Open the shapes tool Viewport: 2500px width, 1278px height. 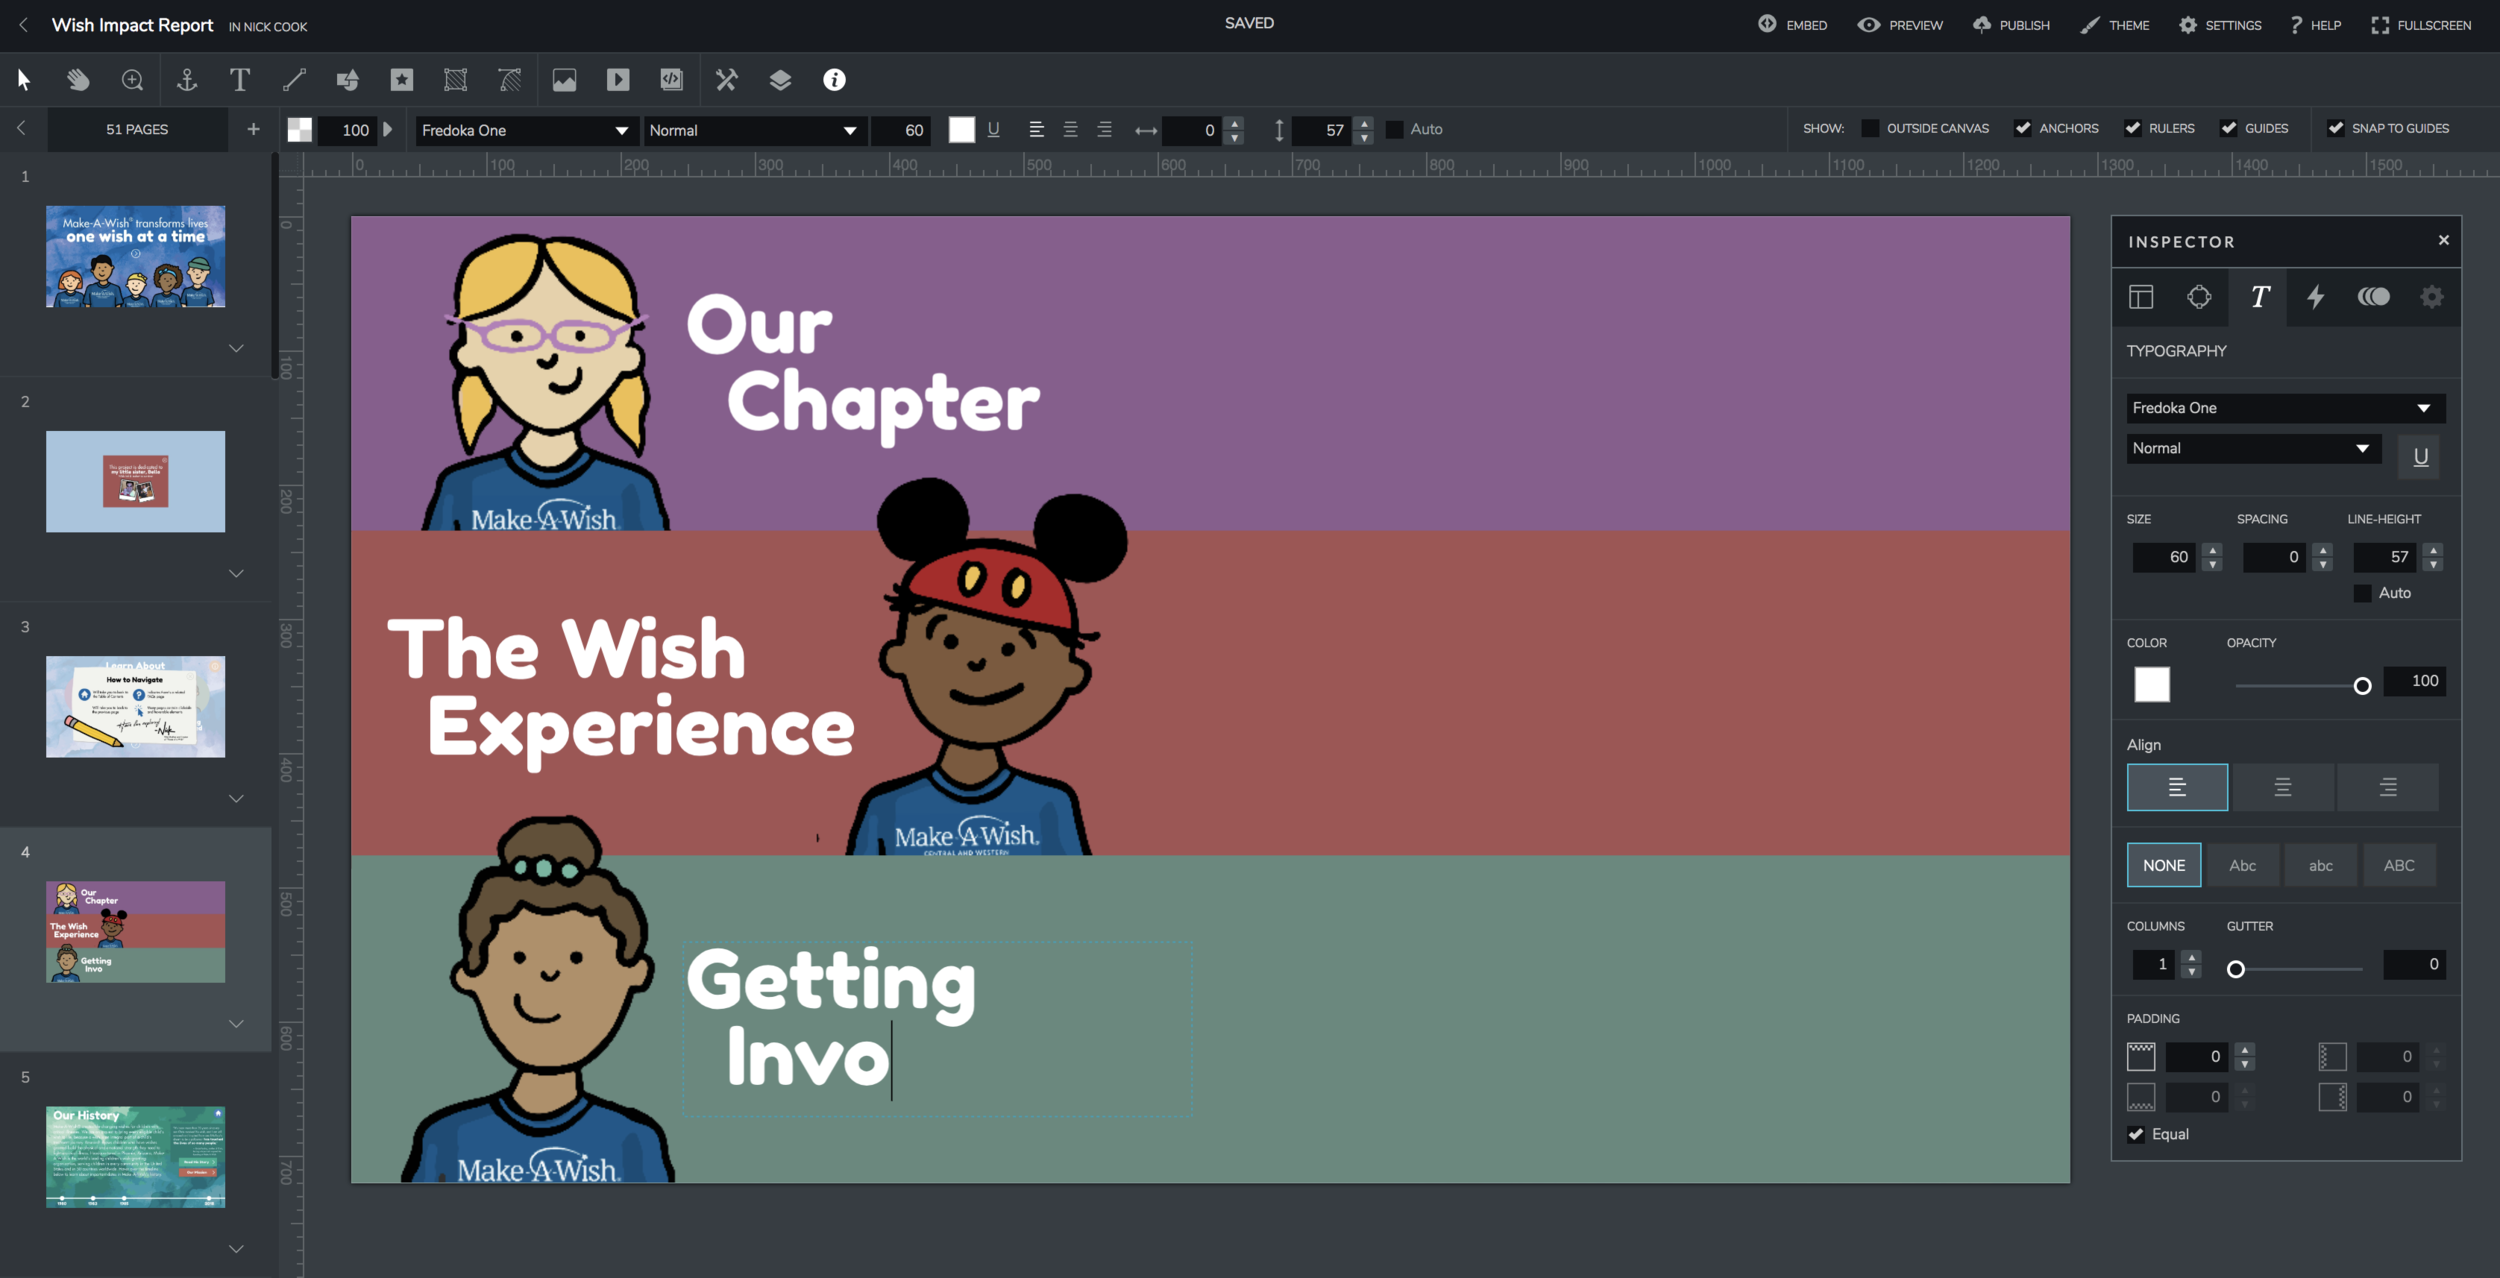tap(348, 80)
